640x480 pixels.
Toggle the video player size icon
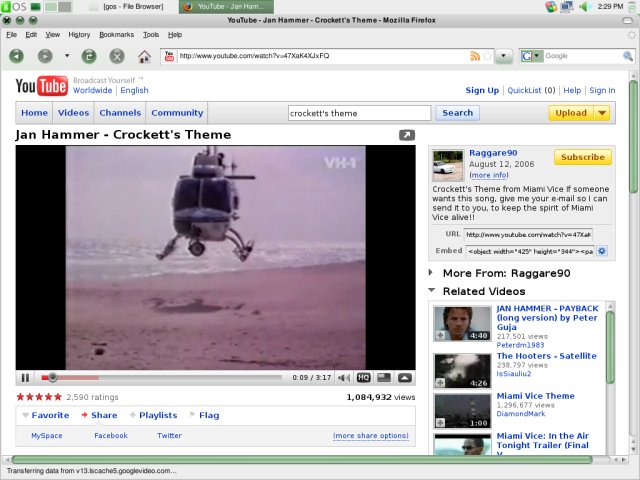[x=384, y=378]
